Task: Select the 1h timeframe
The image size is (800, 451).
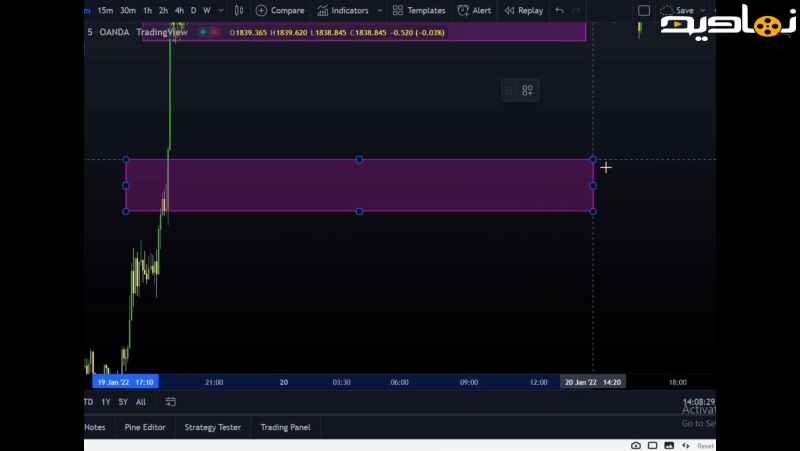Action: [x=147, y=10]
